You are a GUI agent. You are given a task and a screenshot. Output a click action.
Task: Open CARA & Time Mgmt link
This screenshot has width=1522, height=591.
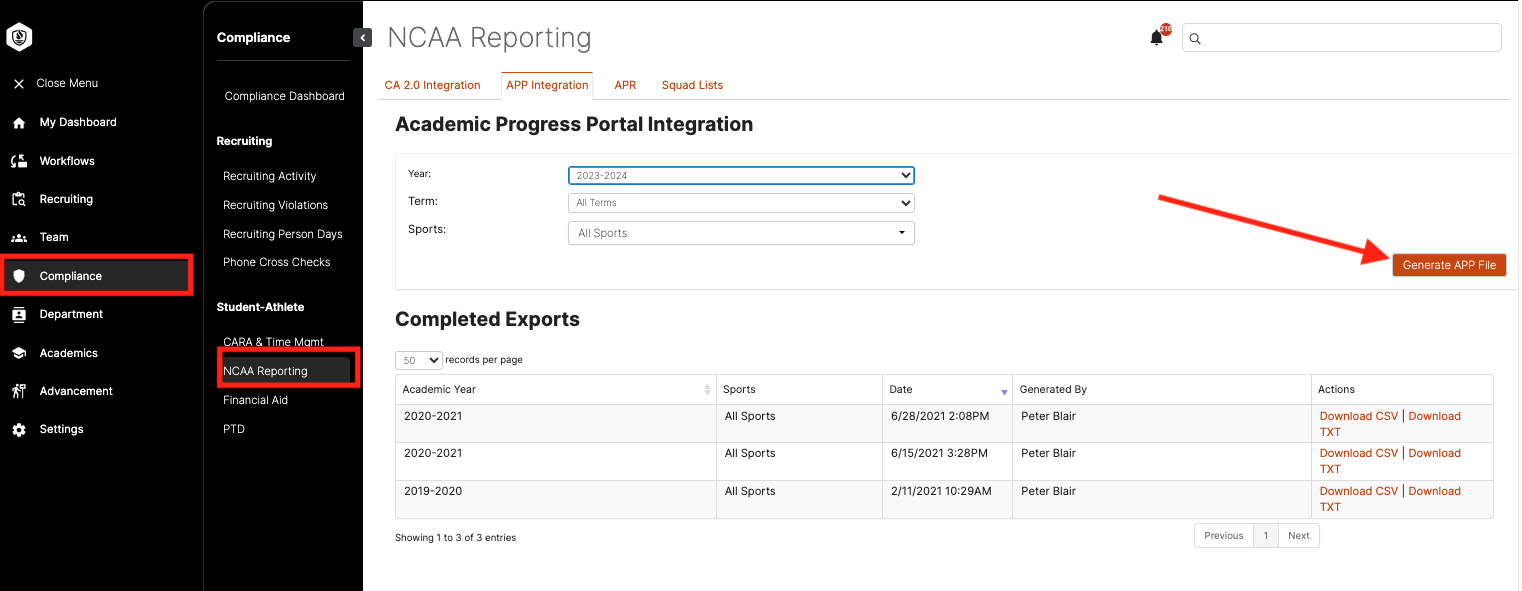point(273,343)
